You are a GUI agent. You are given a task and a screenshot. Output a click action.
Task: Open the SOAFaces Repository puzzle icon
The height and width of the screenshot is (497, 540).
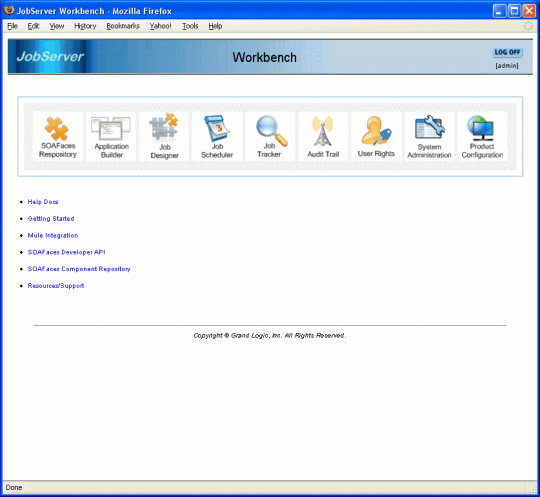[57, 129]
